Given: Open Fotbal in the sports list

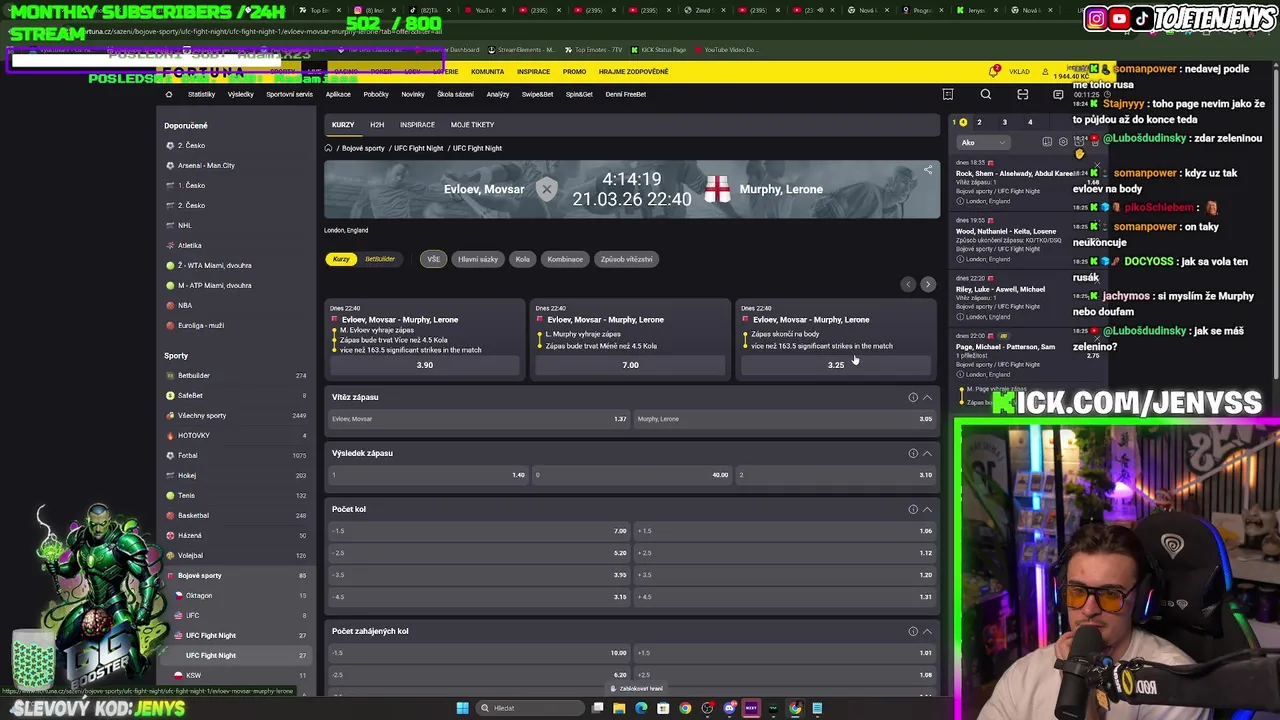Looking at the screenshot, I should tap(237, 455).
